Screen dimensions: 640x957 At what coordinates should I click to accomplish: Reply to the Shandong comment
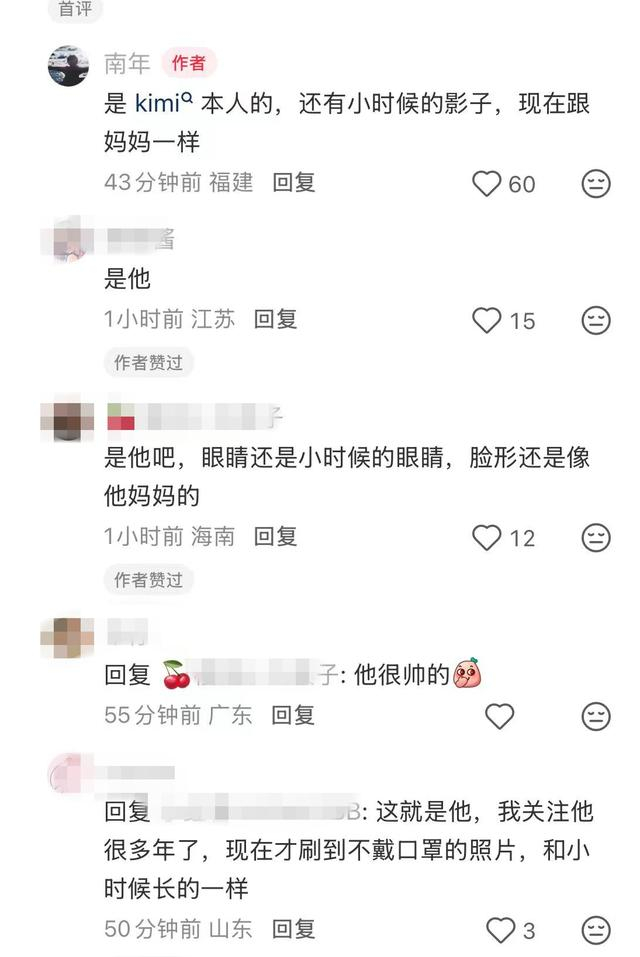click(x=293, y=929)
